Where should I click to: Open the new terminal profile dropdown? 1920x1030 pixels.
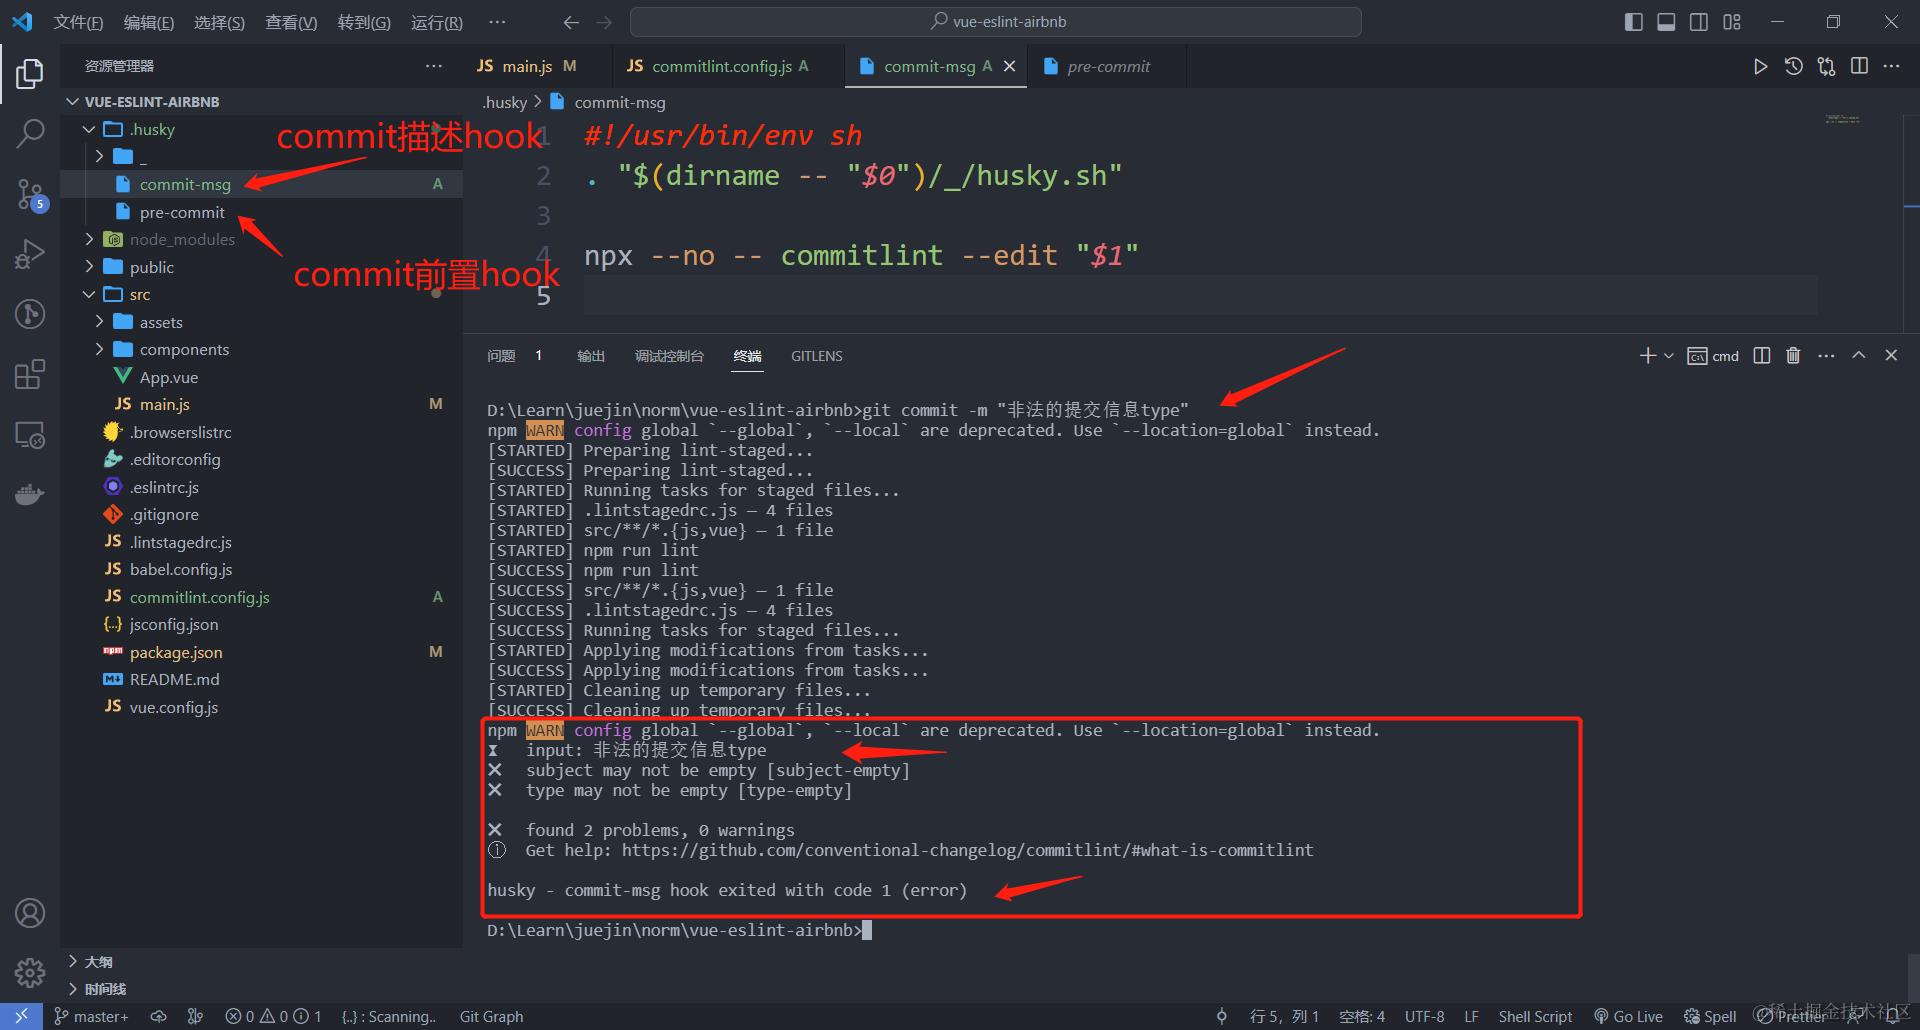tap(1669, 356)
